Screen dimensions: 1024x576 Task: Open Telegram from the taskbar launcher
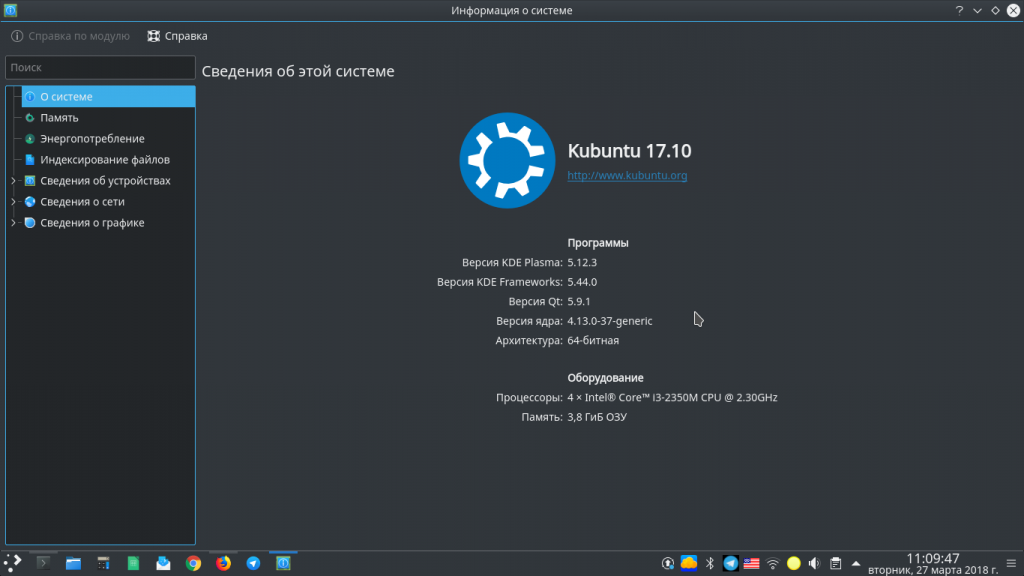coord(253,563)
